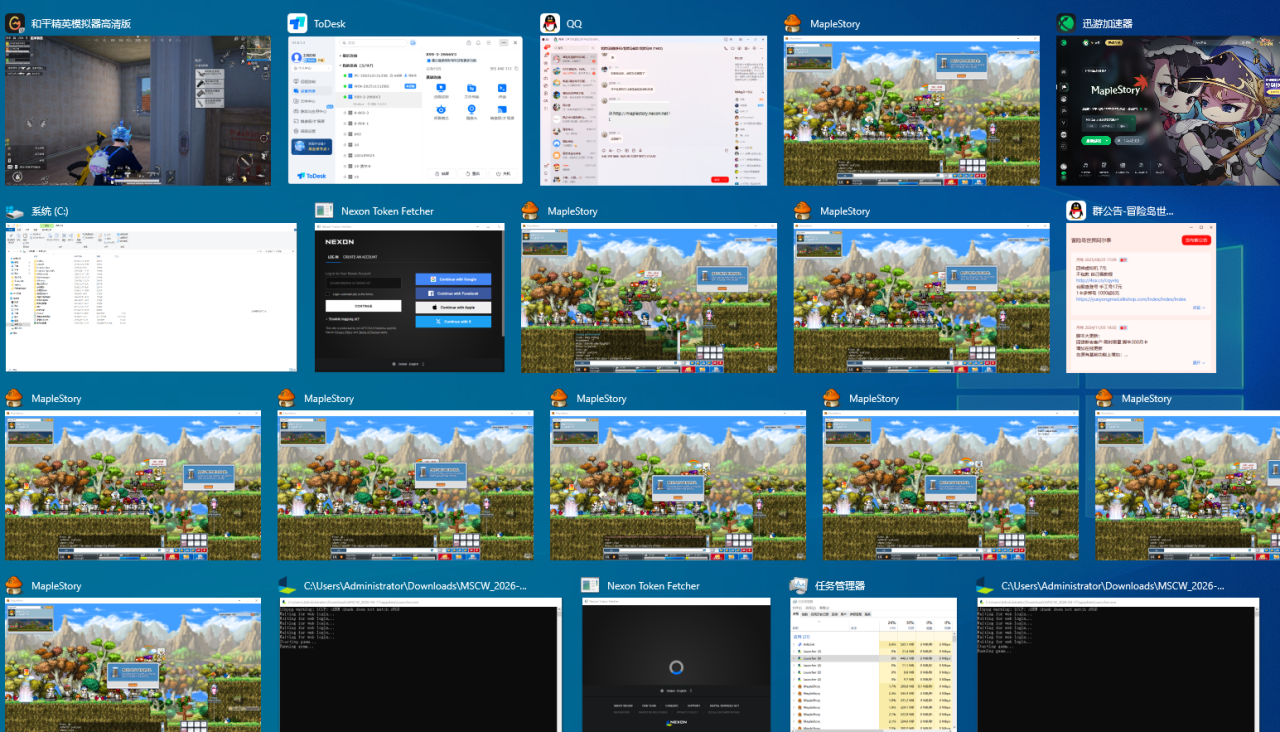Click the red button in 群公告 preview
The height and width of the screenshot is (732, 1280).
click(1196, 240)
